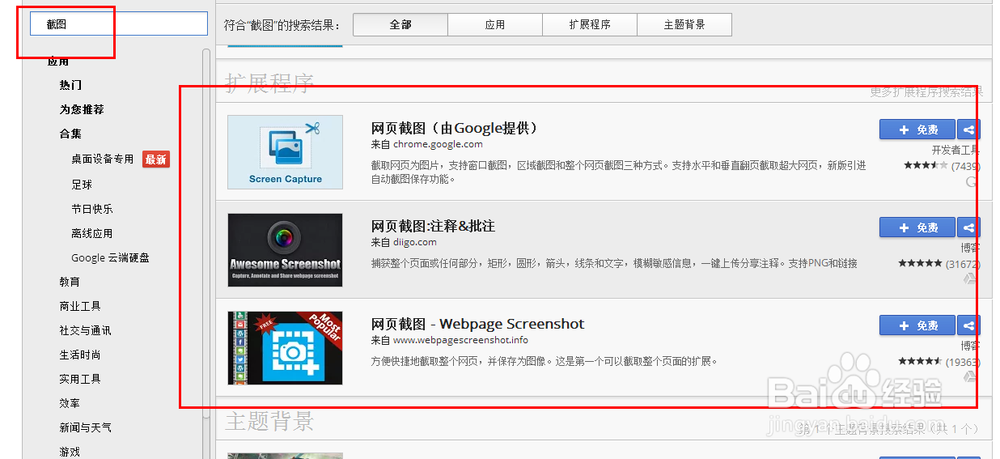1000x459 pixels.
Task: Add Google 网页截图 via 免费 button
Action: (x=917, y=129)
